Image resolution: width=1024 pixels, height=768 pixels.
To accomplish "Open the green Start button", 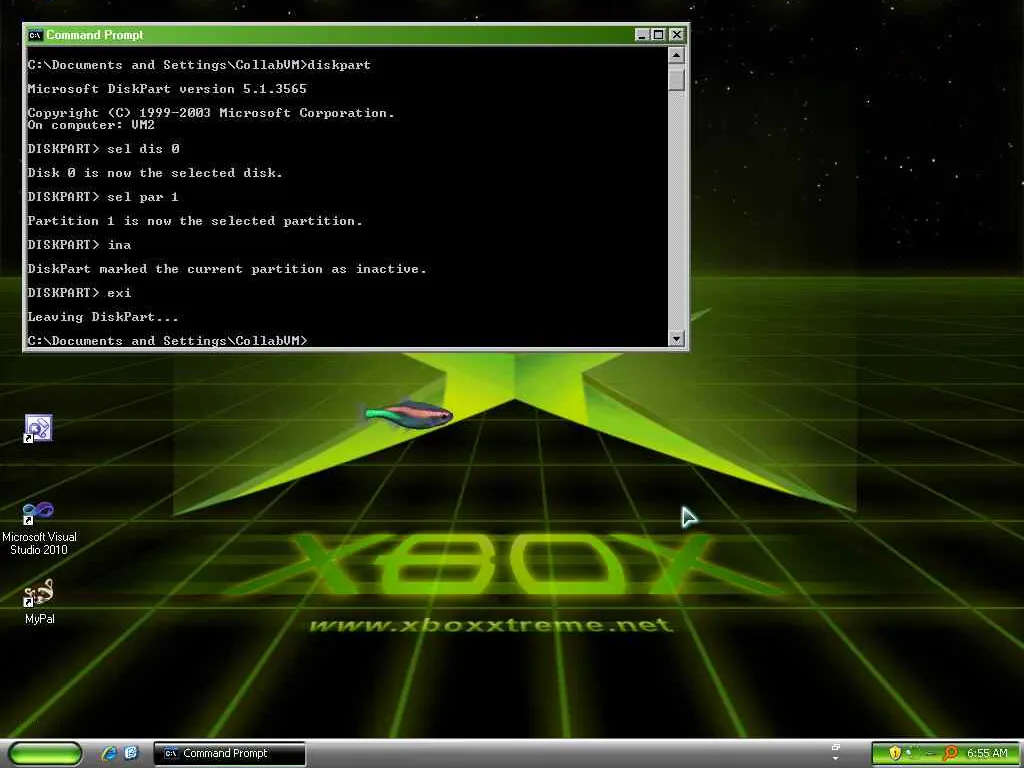I will 45,754.
